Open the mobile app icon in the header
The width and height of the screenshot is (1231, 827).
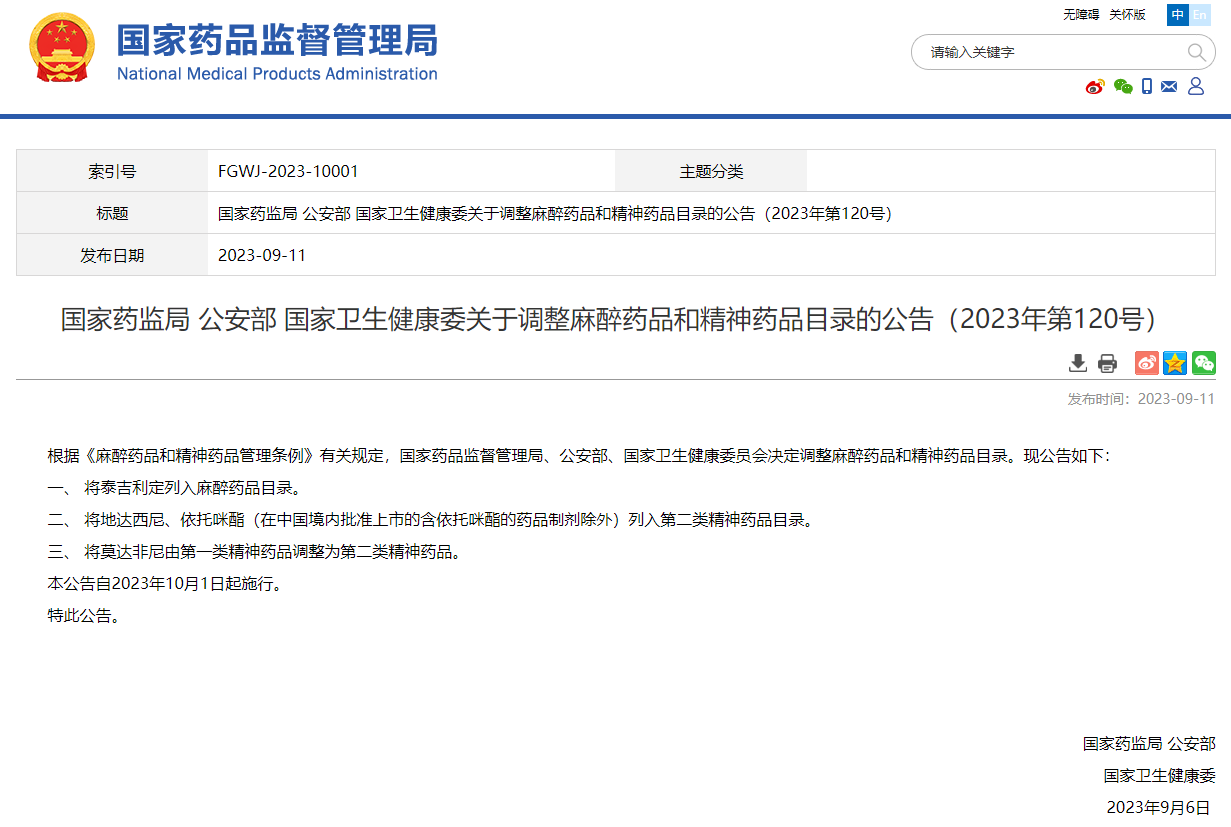pos(1146,86)
